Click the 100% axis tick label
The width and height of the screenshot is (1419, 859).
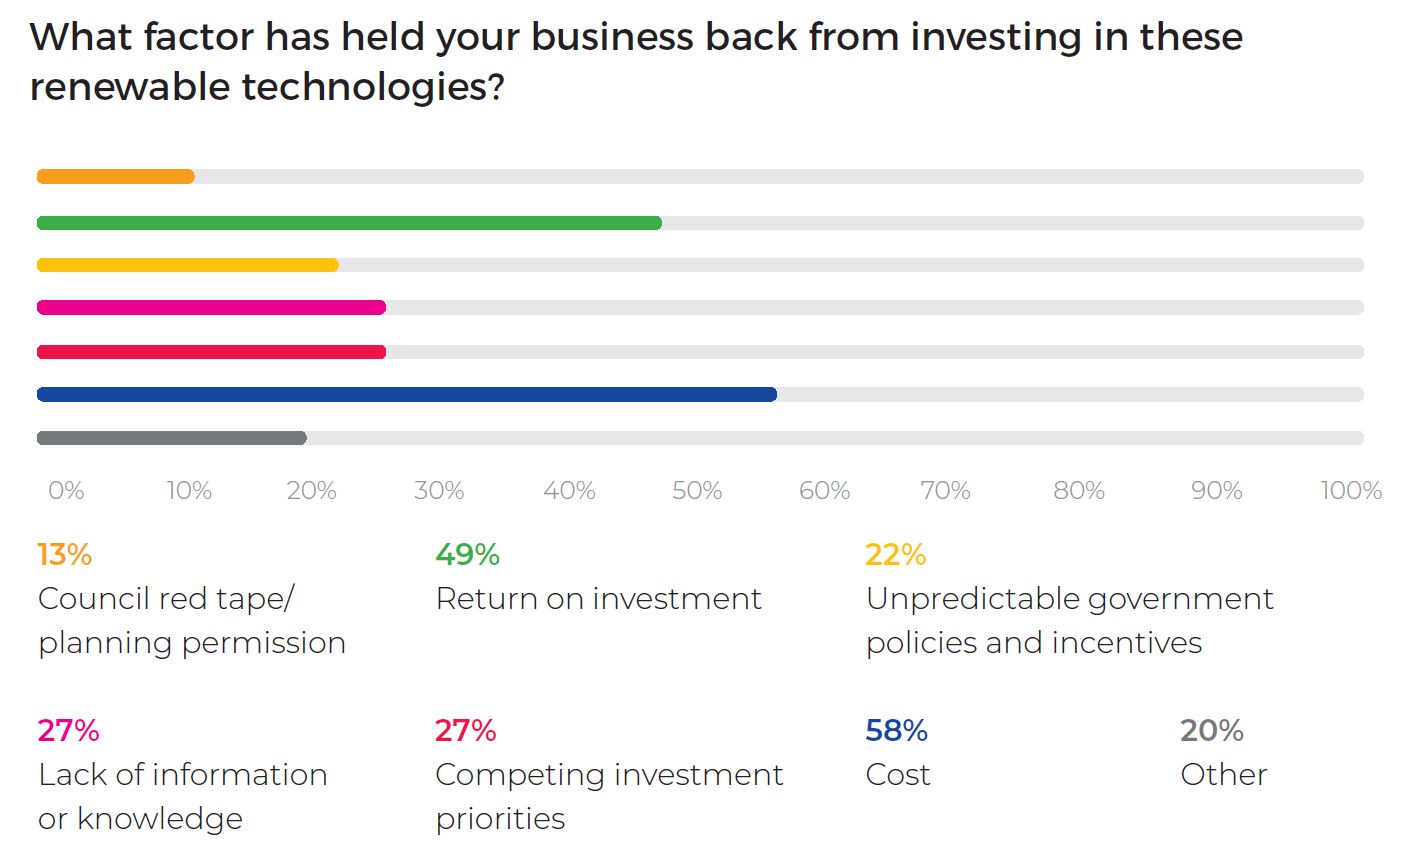tap(1351, 491)
